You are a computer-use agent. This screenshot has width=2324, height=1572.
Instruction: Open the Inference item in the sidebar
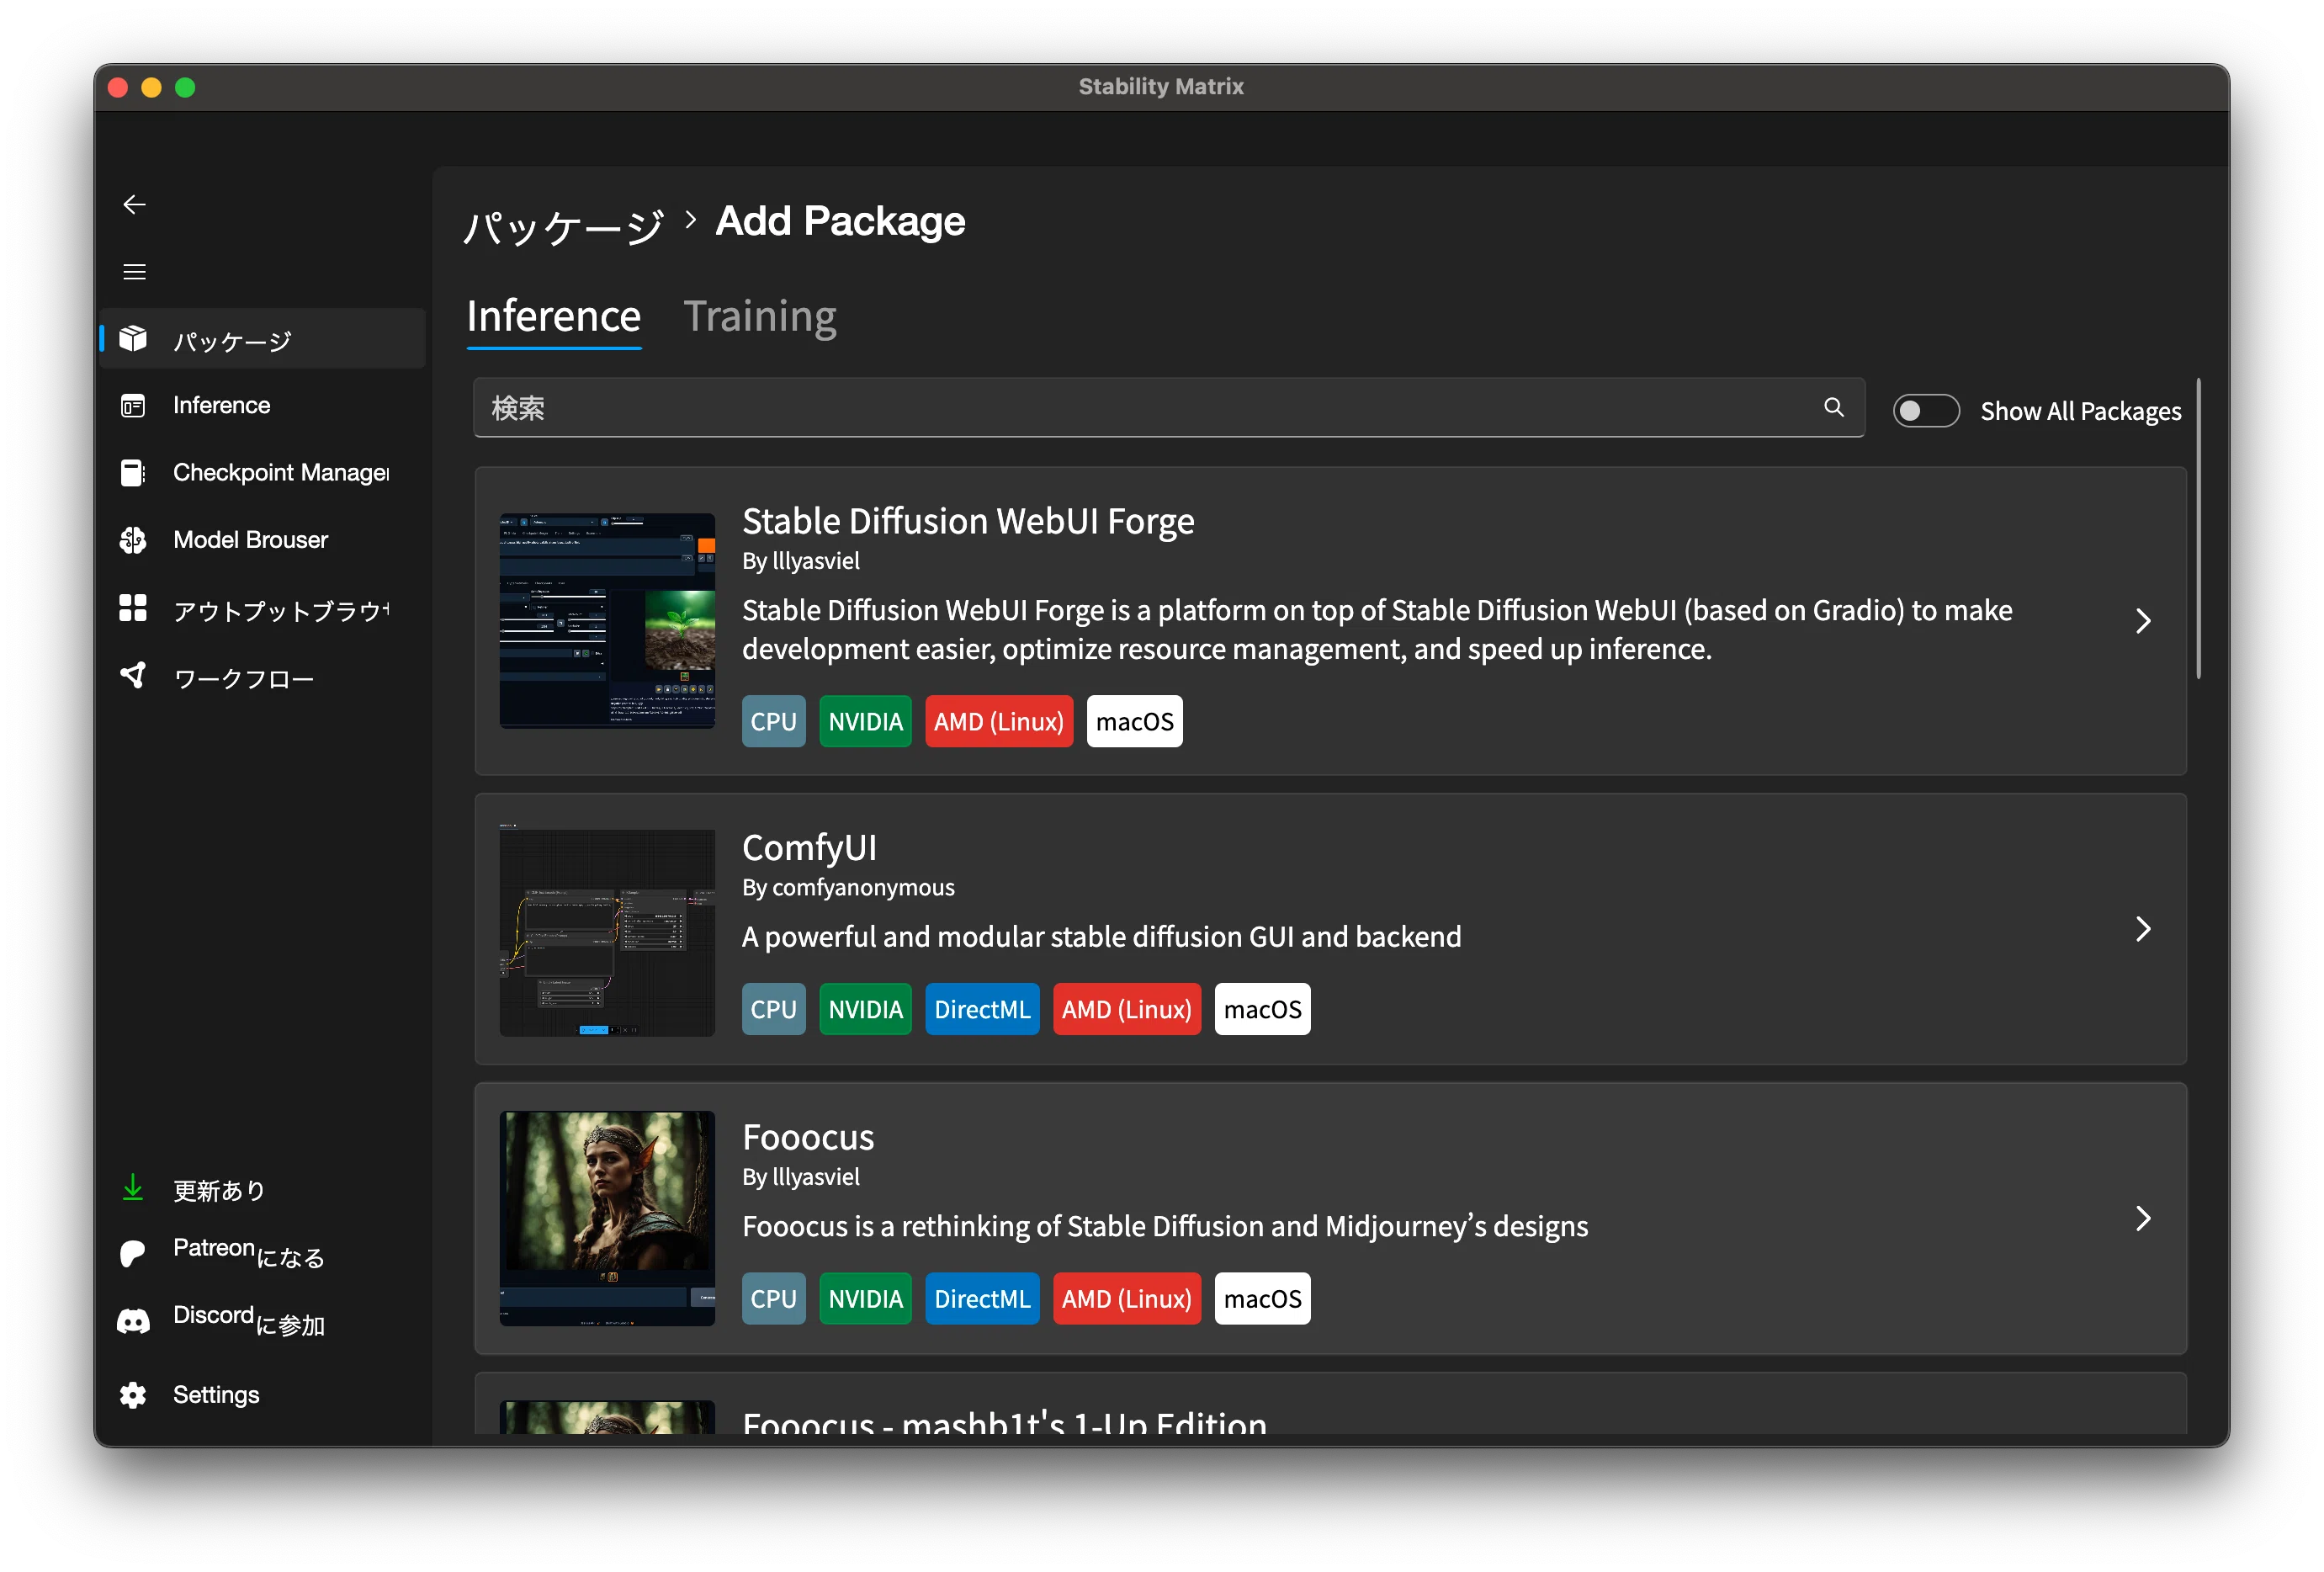[x=263, y=405]
